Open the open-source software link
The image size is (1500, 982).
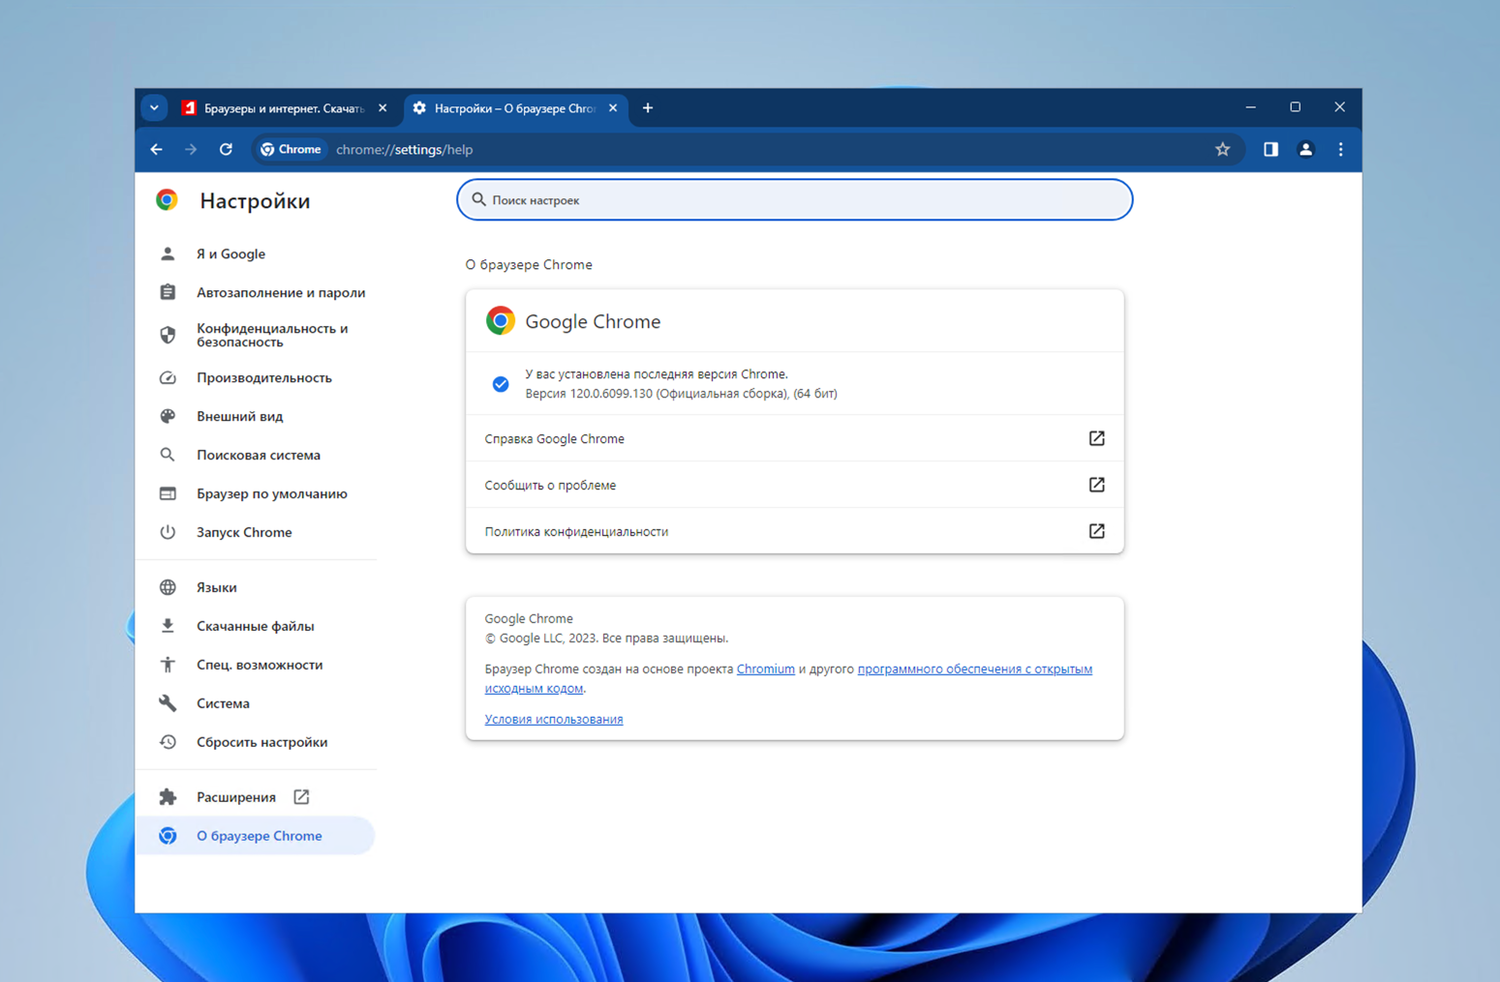pyautogui.click(x=975, y=669)
